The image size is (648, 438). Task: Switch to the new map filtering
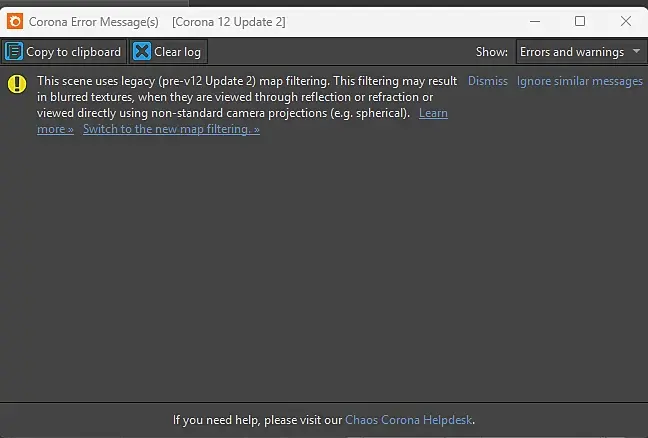[x=171, y=129]
